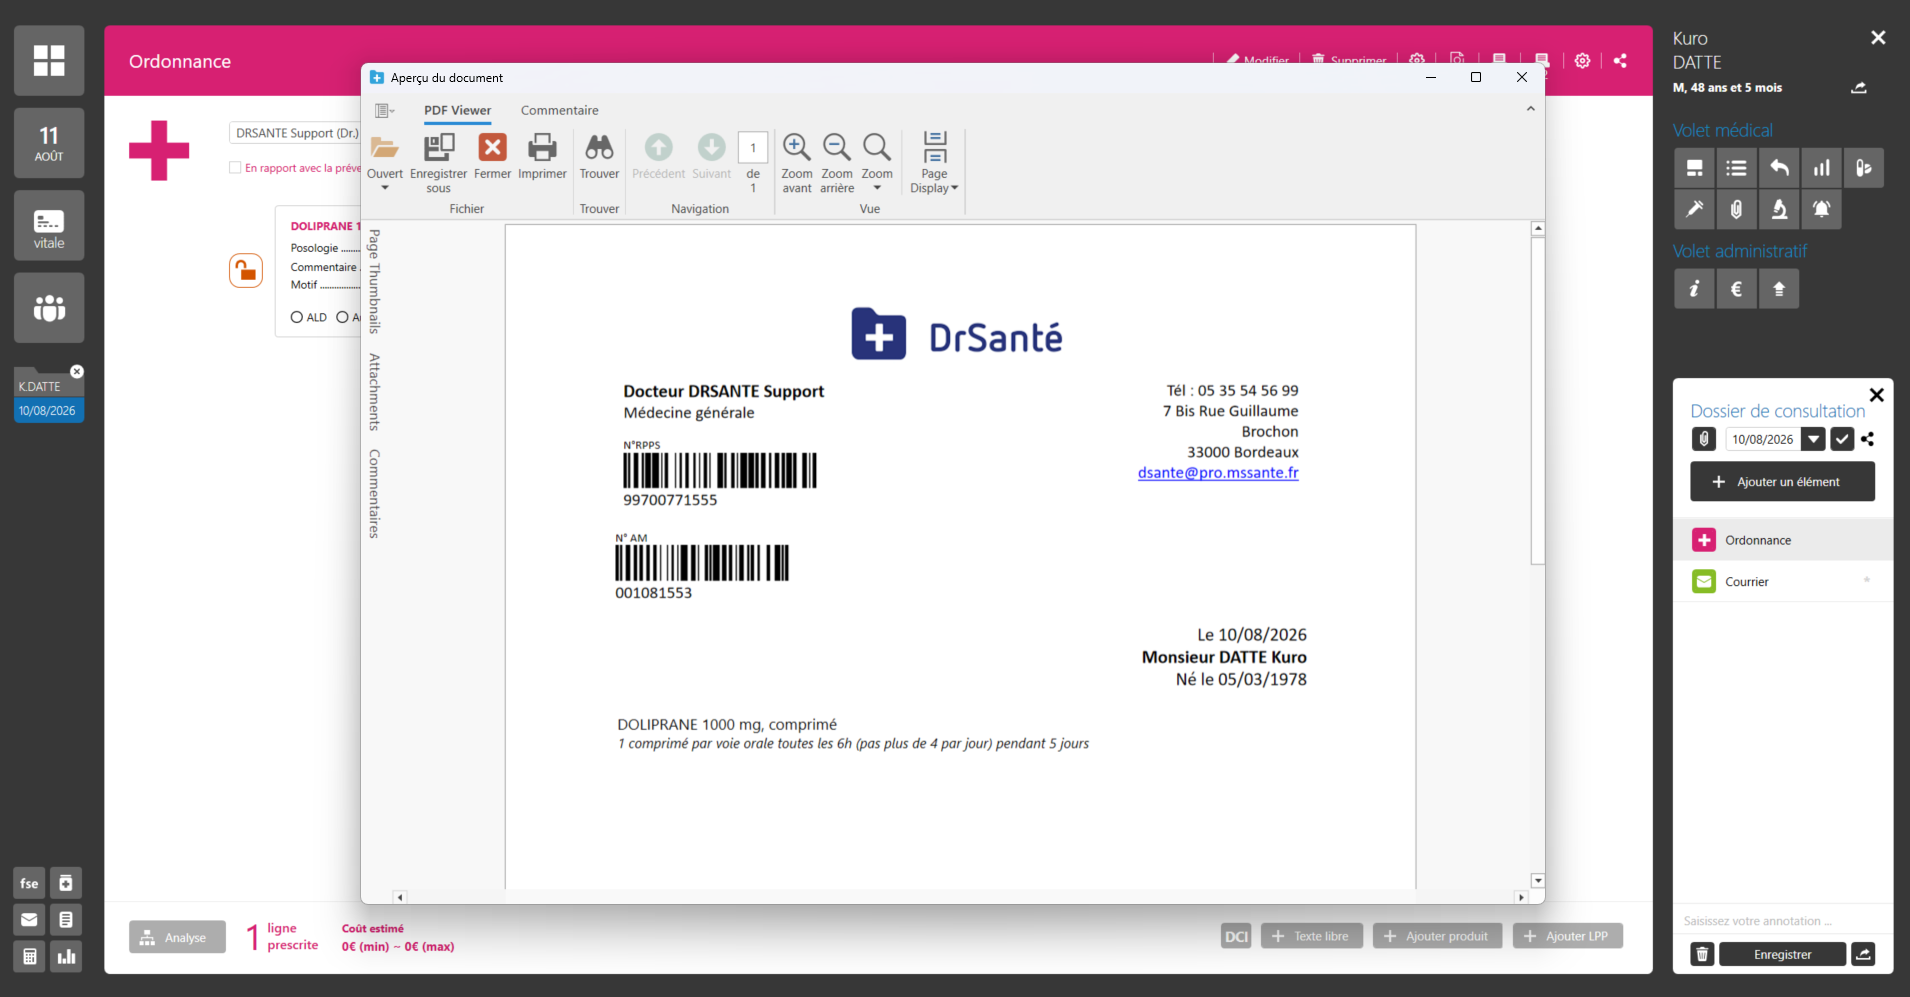Click Enregistrer in Dossier de consultation
Screen dimensions: 1910x997
pyautogui.click(x=1782, y=954)
